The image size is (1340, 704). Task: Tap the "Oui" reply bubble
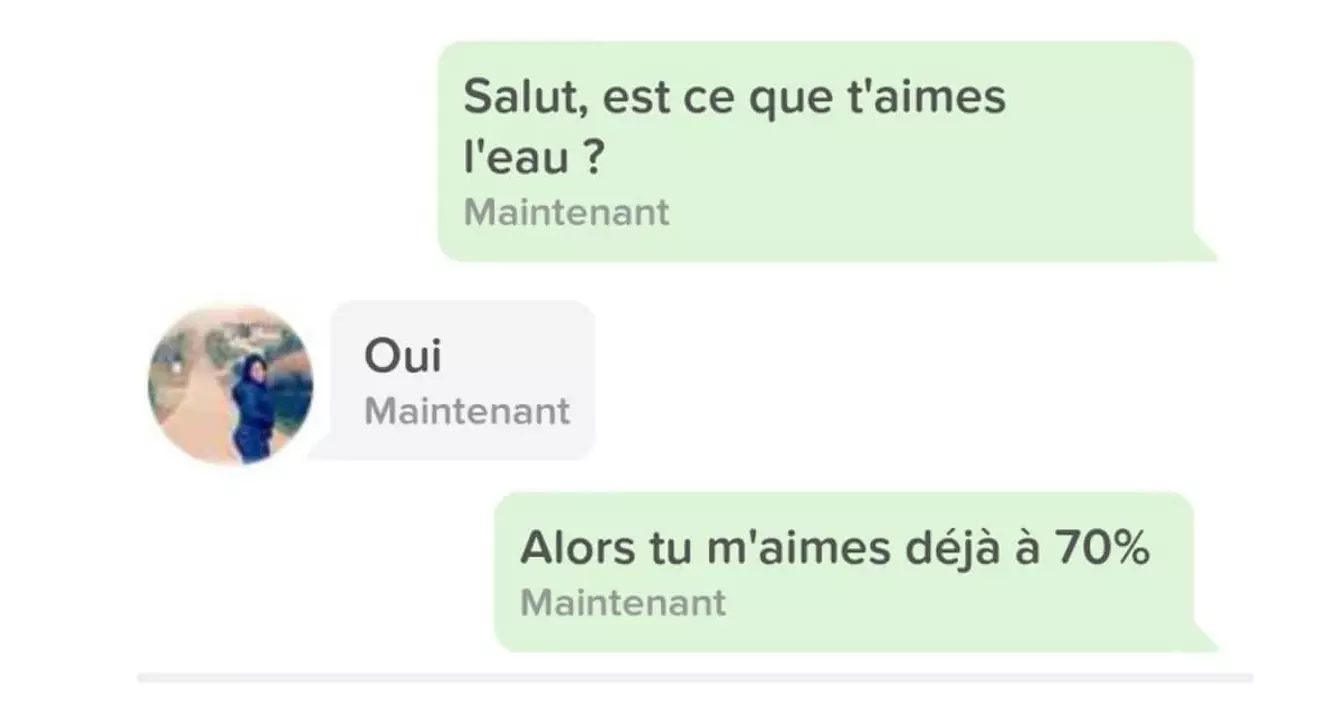tap(463, 380)
